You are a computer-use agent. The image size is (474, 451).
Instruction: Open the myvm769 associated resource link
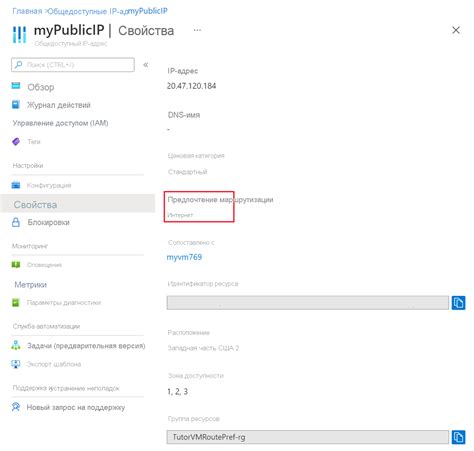(184, 257)
